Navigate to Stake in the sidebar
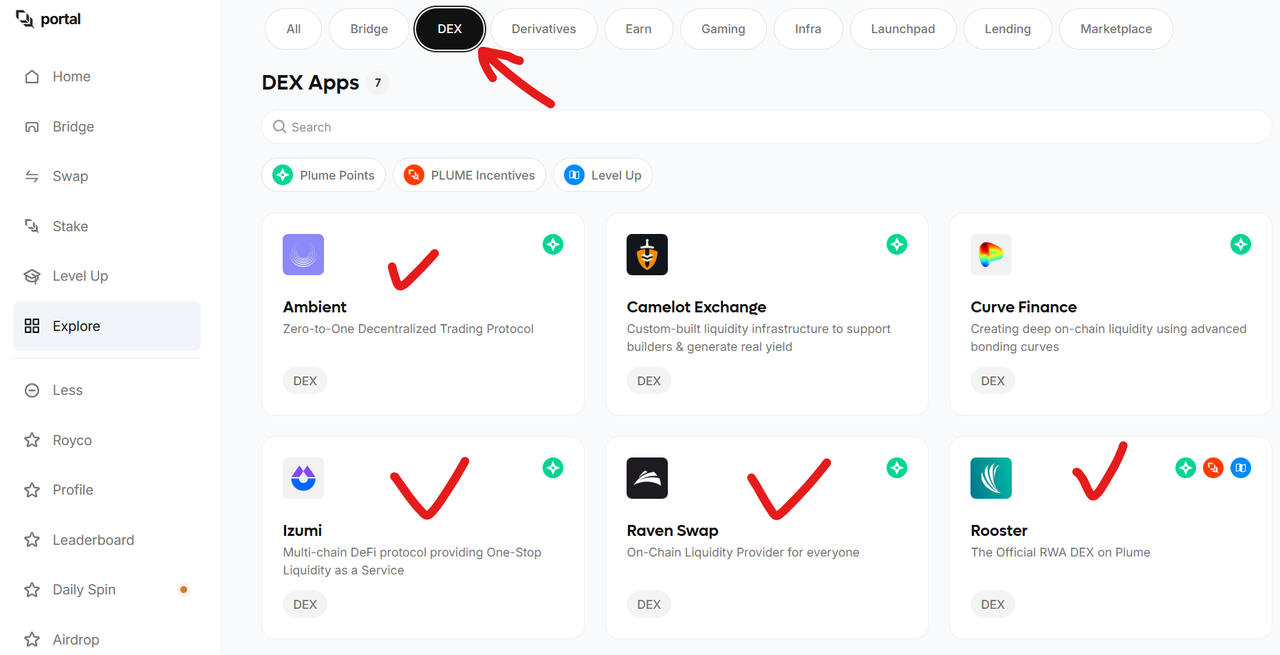The height and width of the screenshot is (655, 1280). 107,226
